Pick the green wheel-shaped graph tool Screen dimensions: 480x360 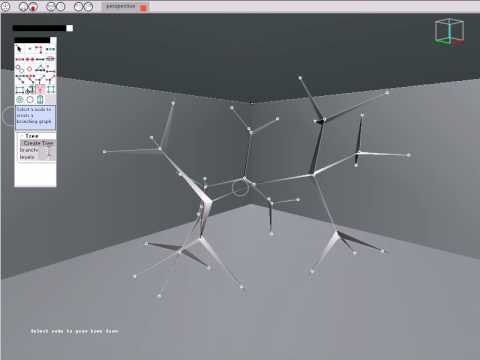tap(20, 99)
